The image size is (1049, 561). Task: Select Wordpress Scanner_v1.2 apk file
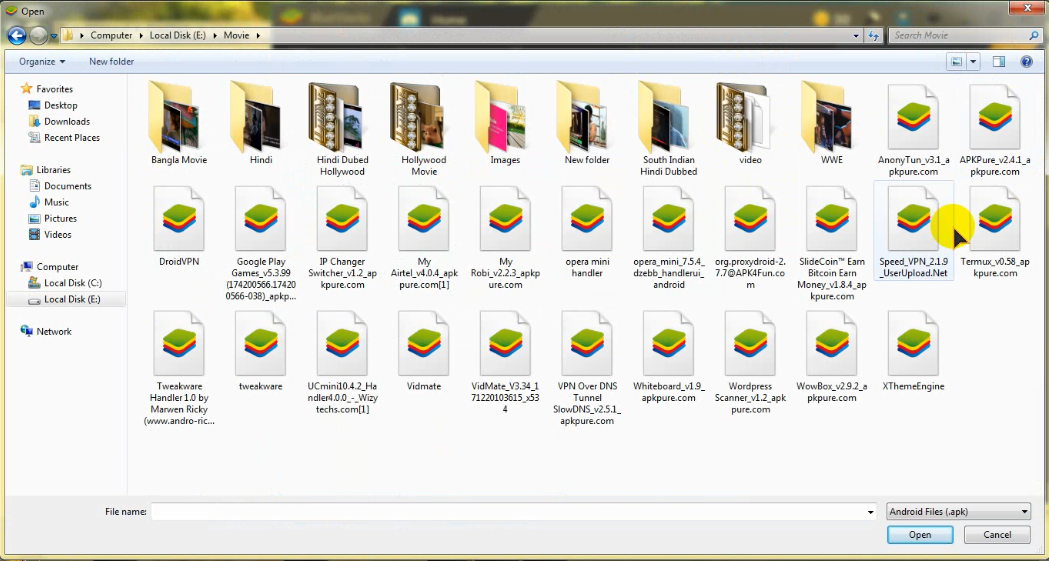click(750, 361)
